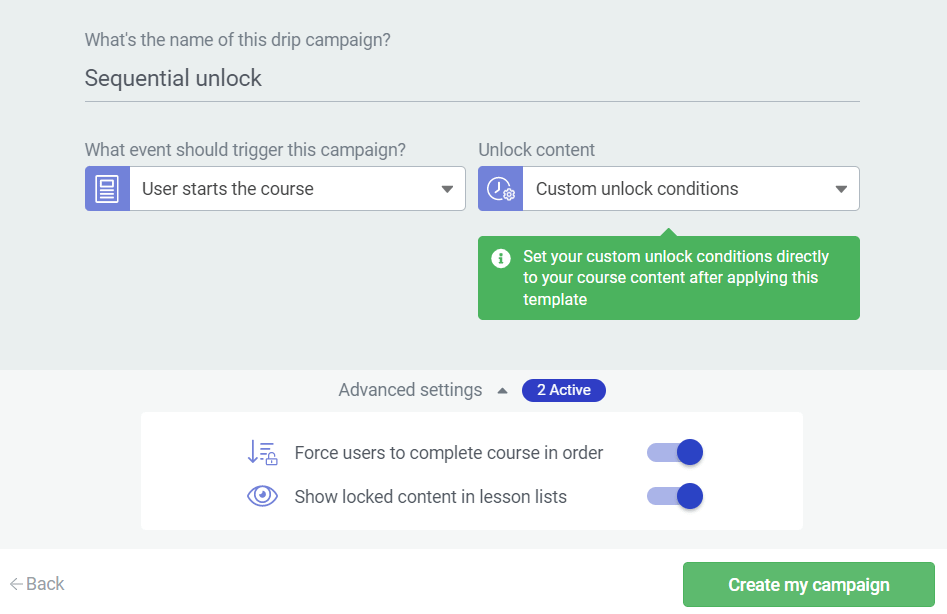Viewport: 947px width, 614px height.
Task: Click the arrow on the trigger event dropdown
Action: (x=447, y=190)
